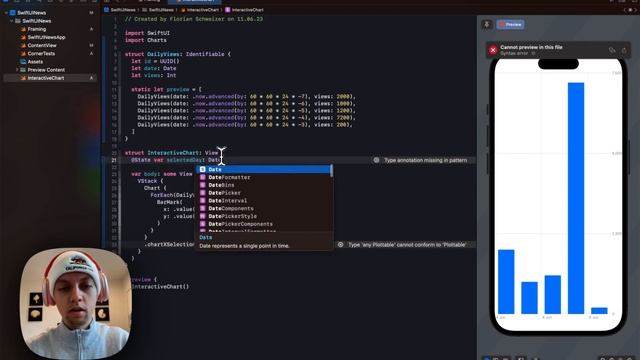The image size is (640, 360).
Task: Expand the Preview Content folder
Action: pyautogui.click(x=17, y=70)
